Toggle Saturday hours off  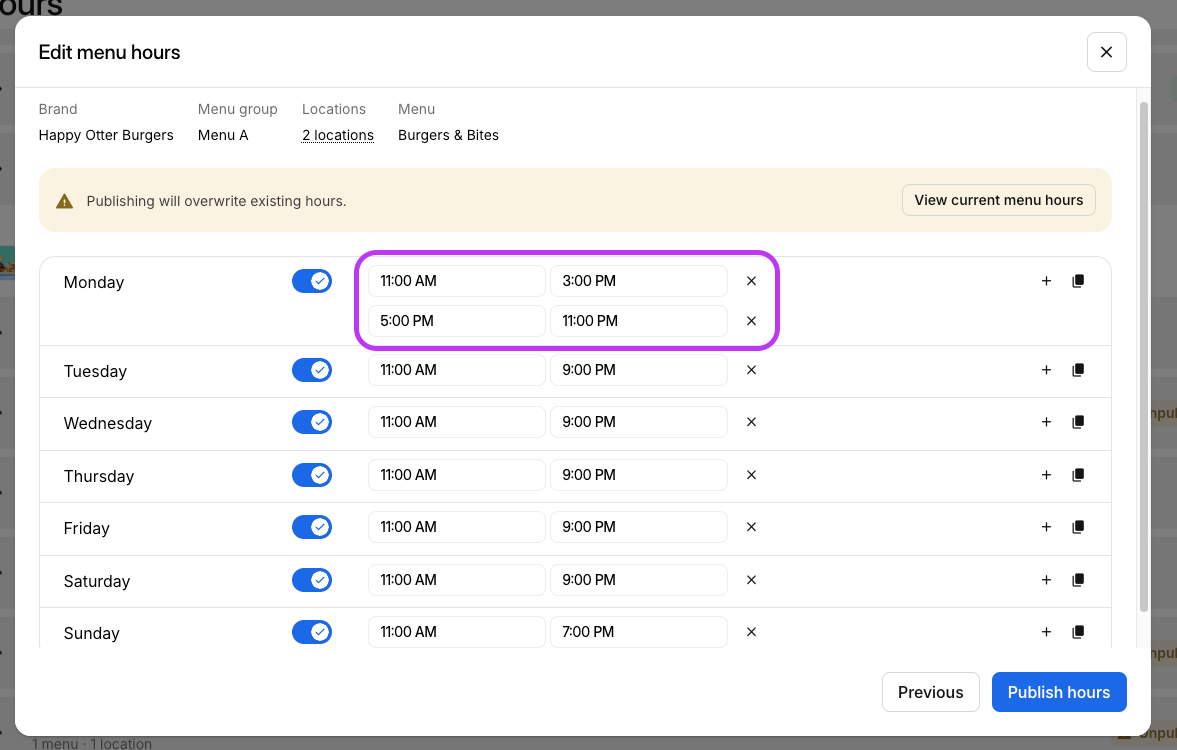pyautogui.click(x=312, y=580)
